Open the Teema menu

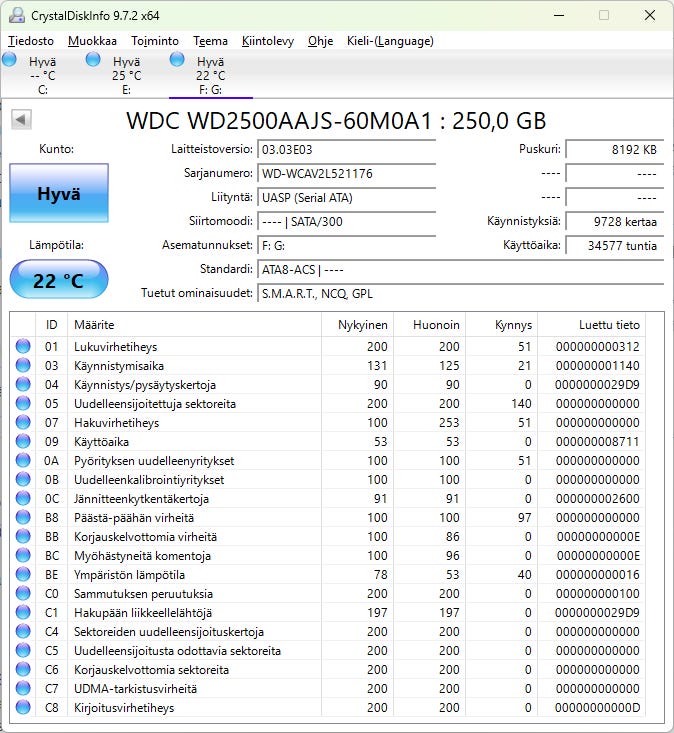[210, 41]
